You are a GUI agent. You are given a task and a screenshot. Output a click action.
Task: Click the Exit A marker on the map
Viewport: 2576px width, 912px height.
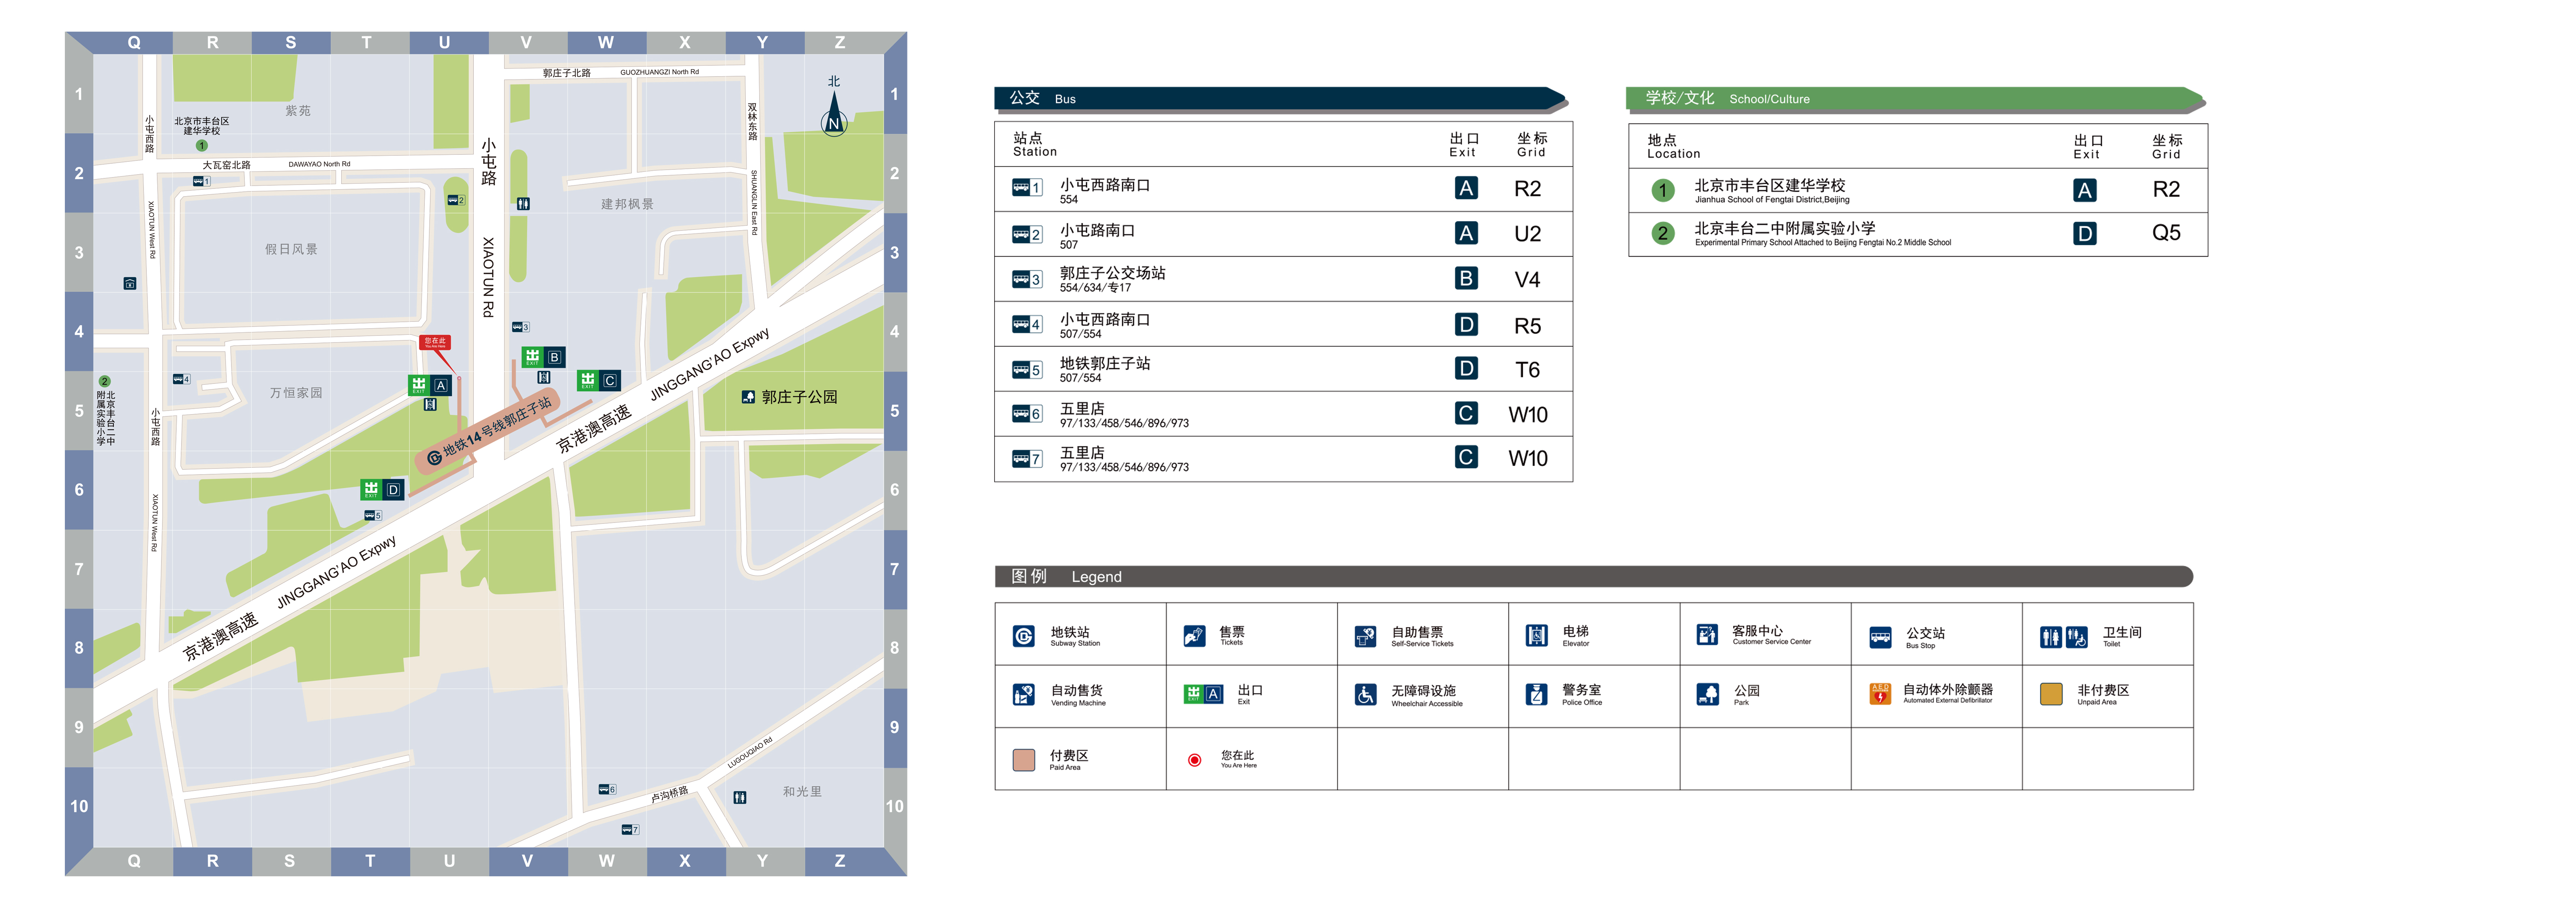pyautogui.click(x=430, y=385)
